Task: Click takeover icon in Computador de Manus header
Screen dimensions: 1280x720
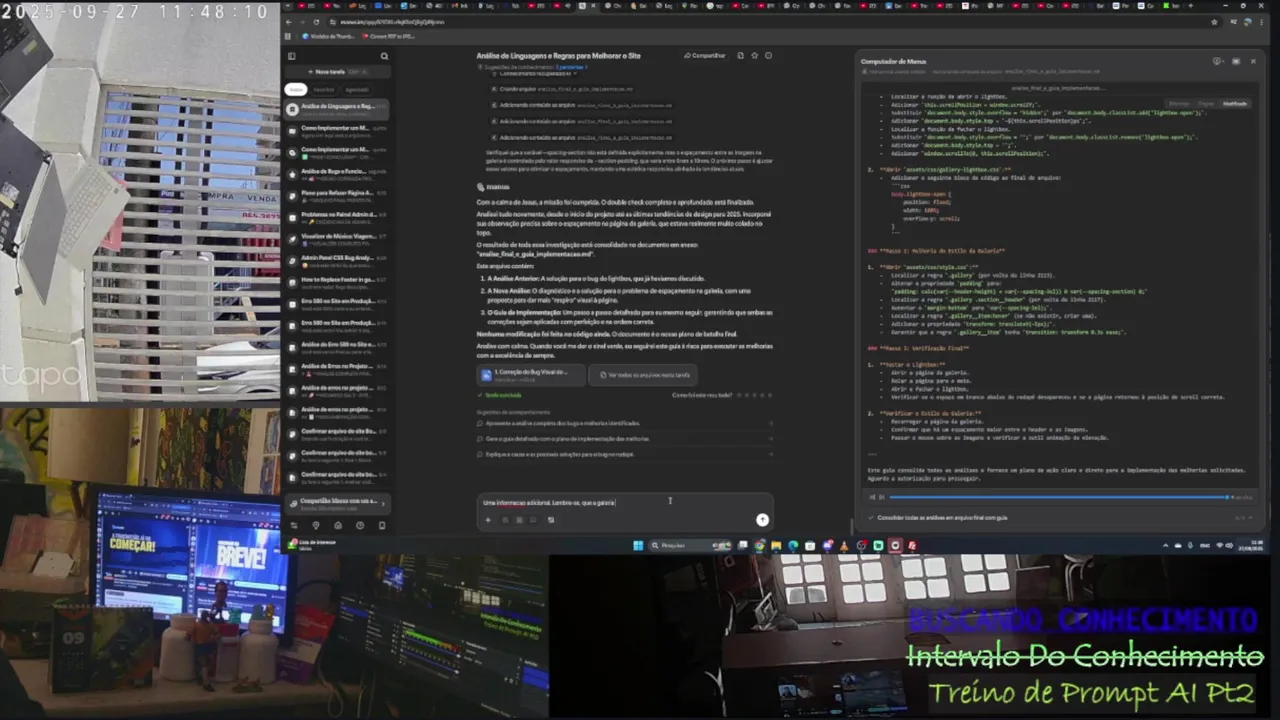Action: tap(1217, 61)
